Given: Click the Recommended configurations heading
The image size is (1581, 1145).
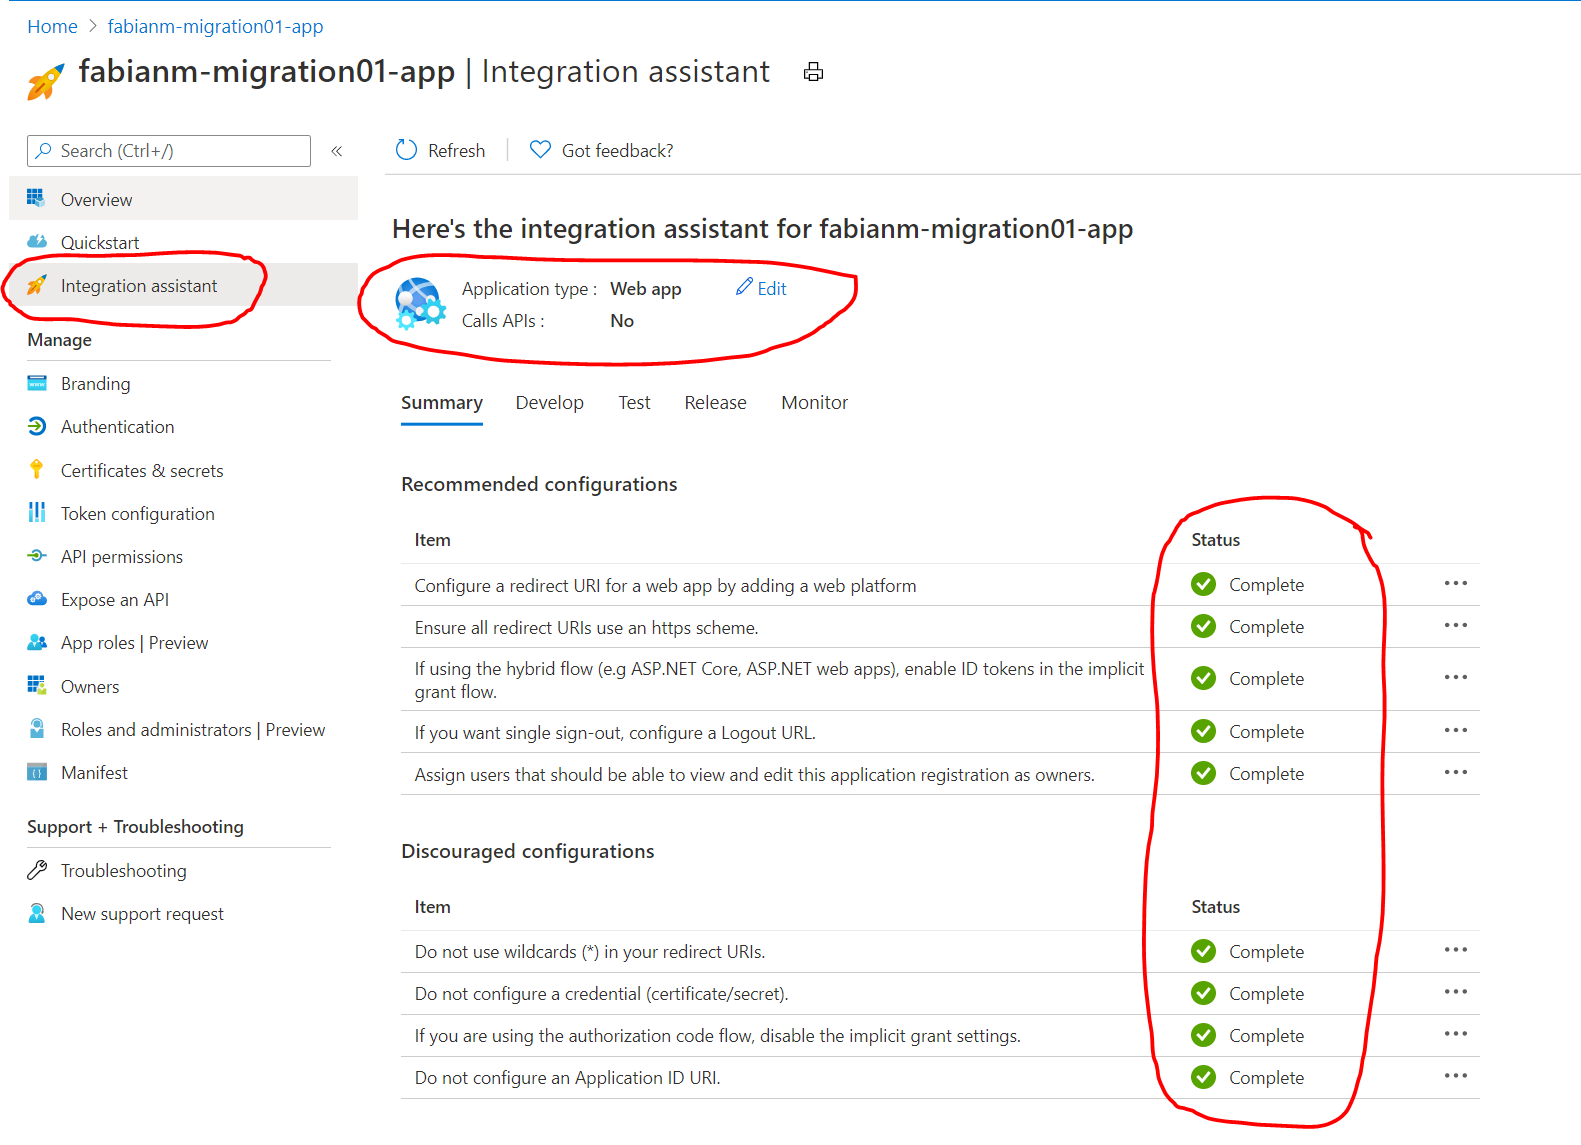Looking at the screenshot, I should [539, 484].
